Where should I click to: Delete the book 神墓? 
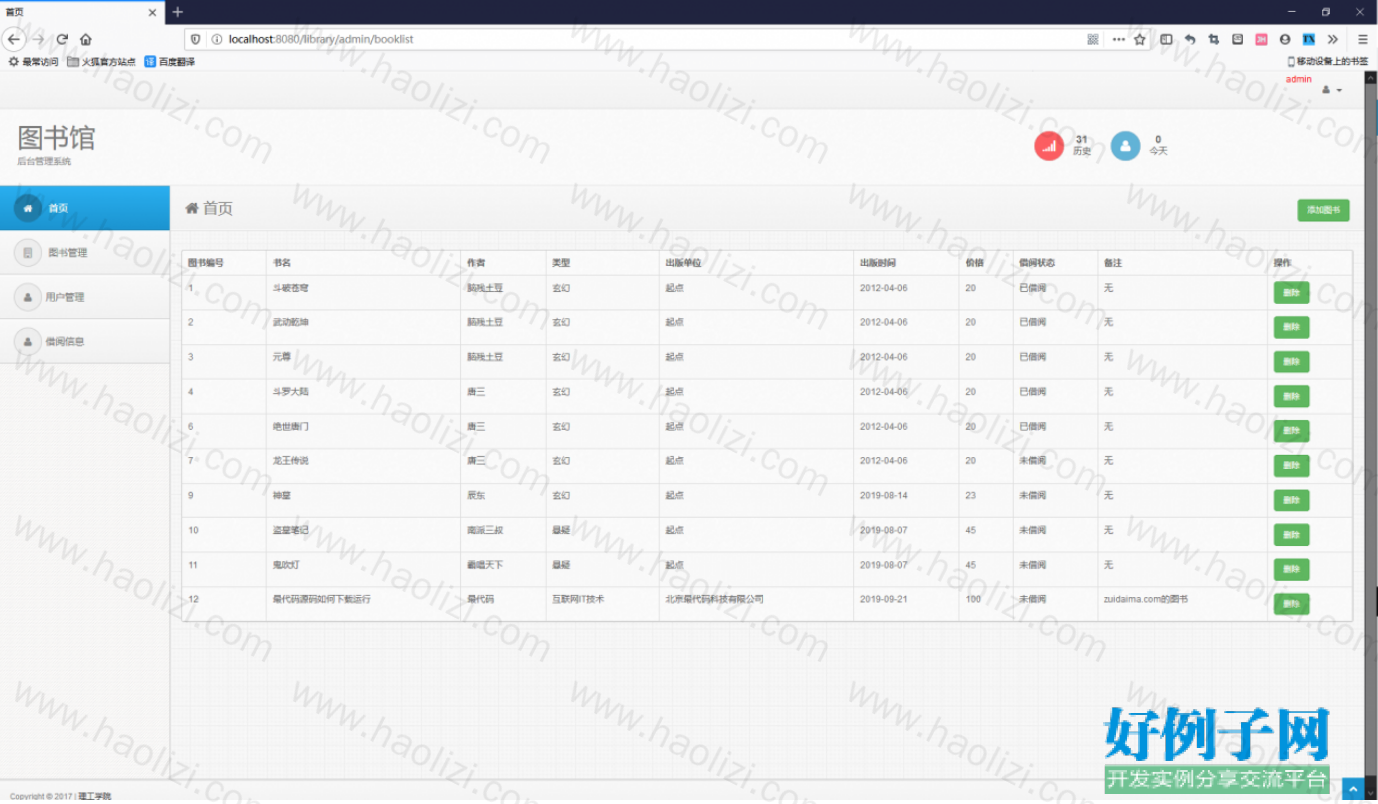pyautogui.click(x=1291, y=500)
